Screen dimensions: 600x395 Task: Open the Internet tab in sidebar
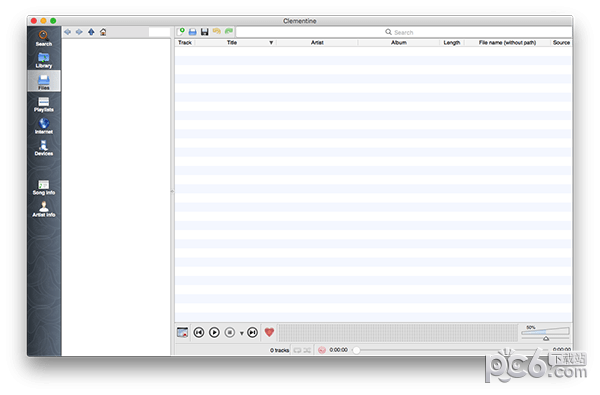point(44,126)
